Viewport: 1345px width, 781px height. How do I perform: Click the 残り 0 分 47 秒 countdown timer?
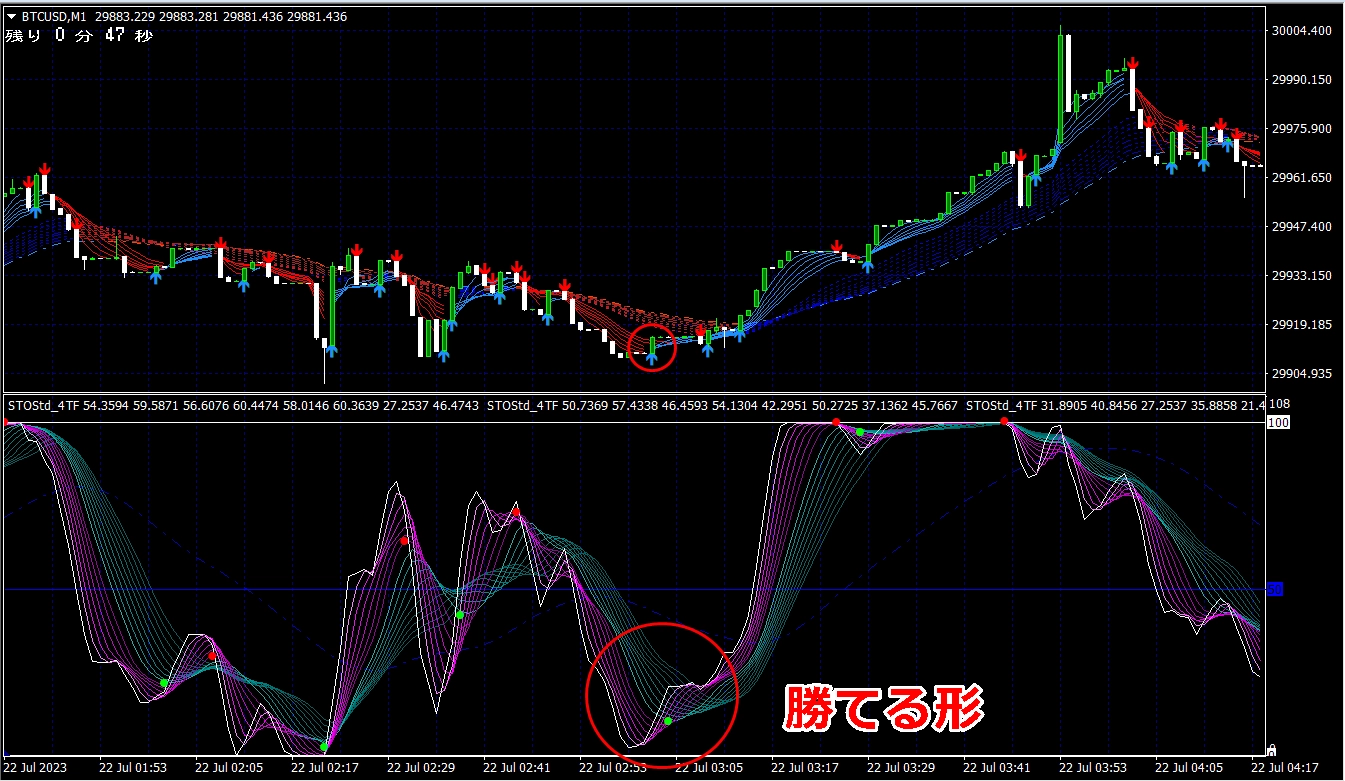pos(78,35)
